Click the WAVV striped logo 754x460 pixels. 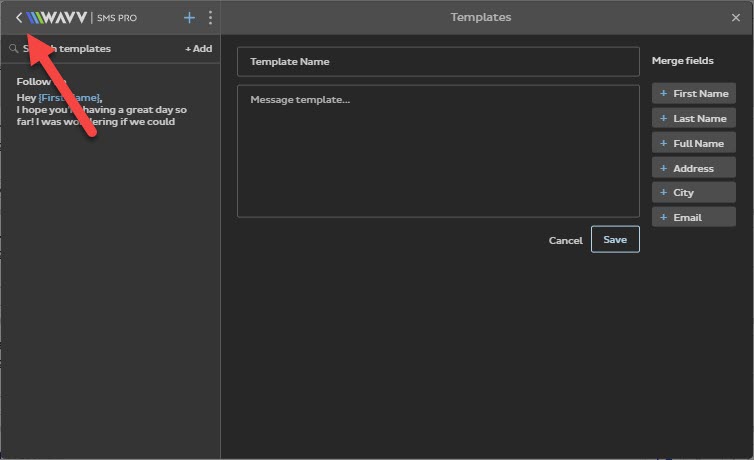point(58,18)
